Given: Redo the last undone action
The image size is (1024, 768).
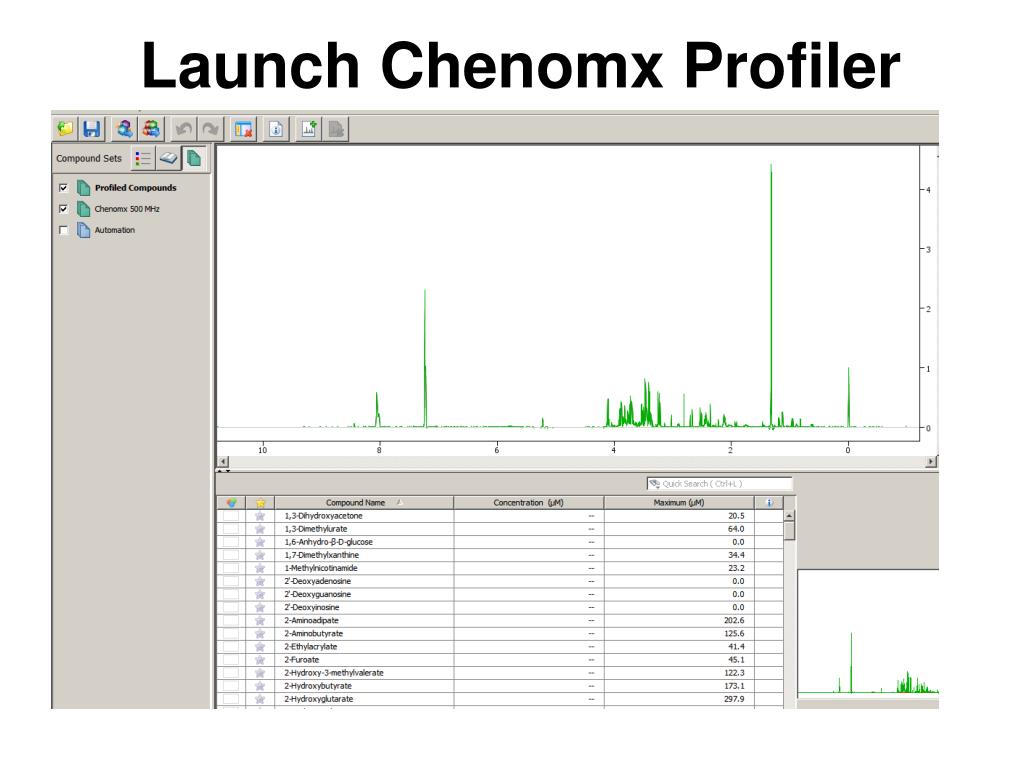Looking at the screenshot, I should tap(210, 129).
